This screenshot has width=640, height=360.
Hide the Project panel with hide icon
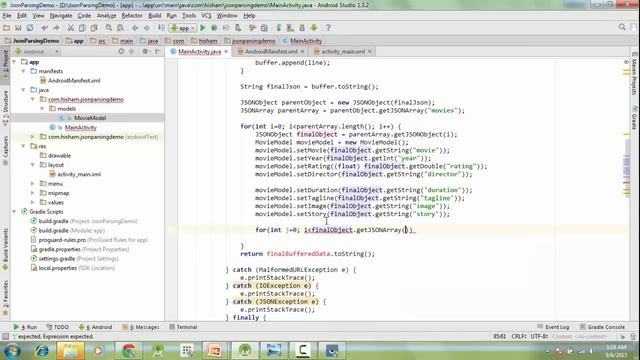coord(158,51)
